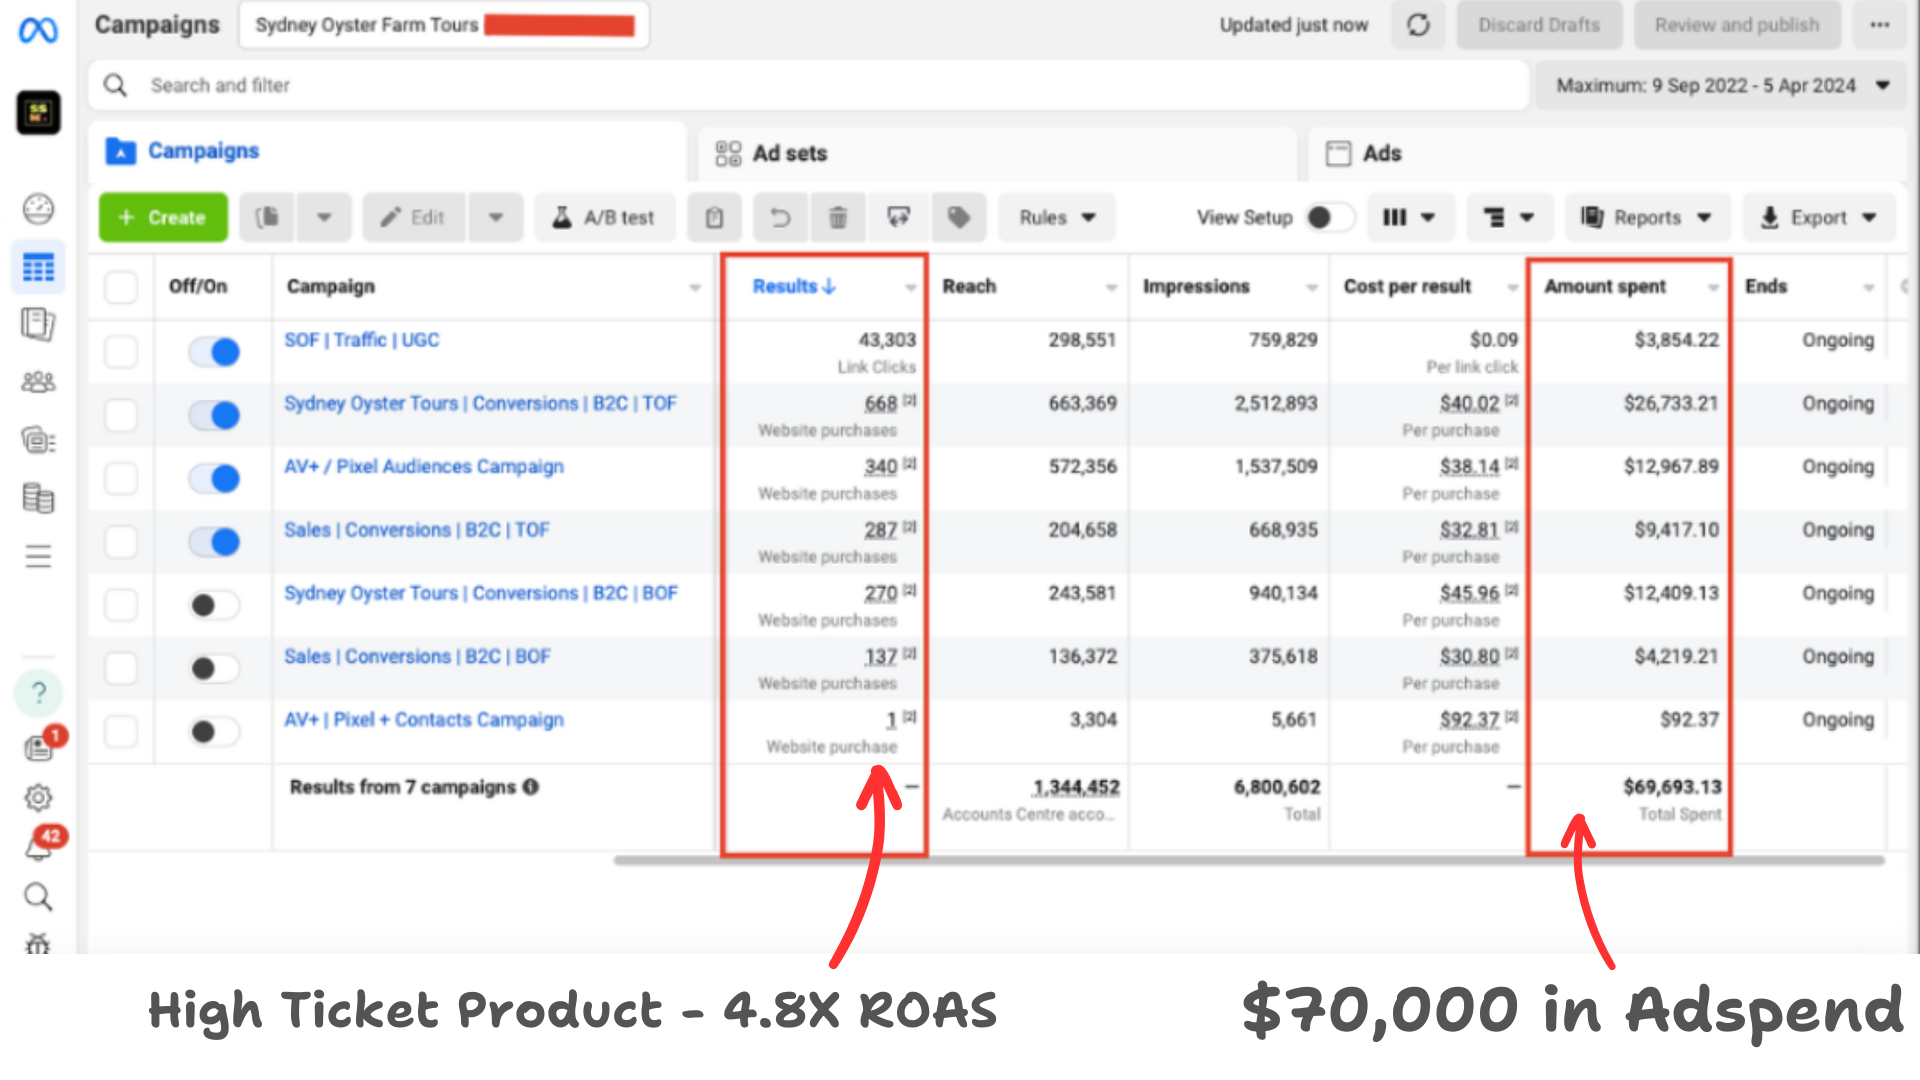The height and width of the screenshot is (1080, 1920).
Task: Click the Search and filter field
Action: pyautogui.click(x=808, y=86)
